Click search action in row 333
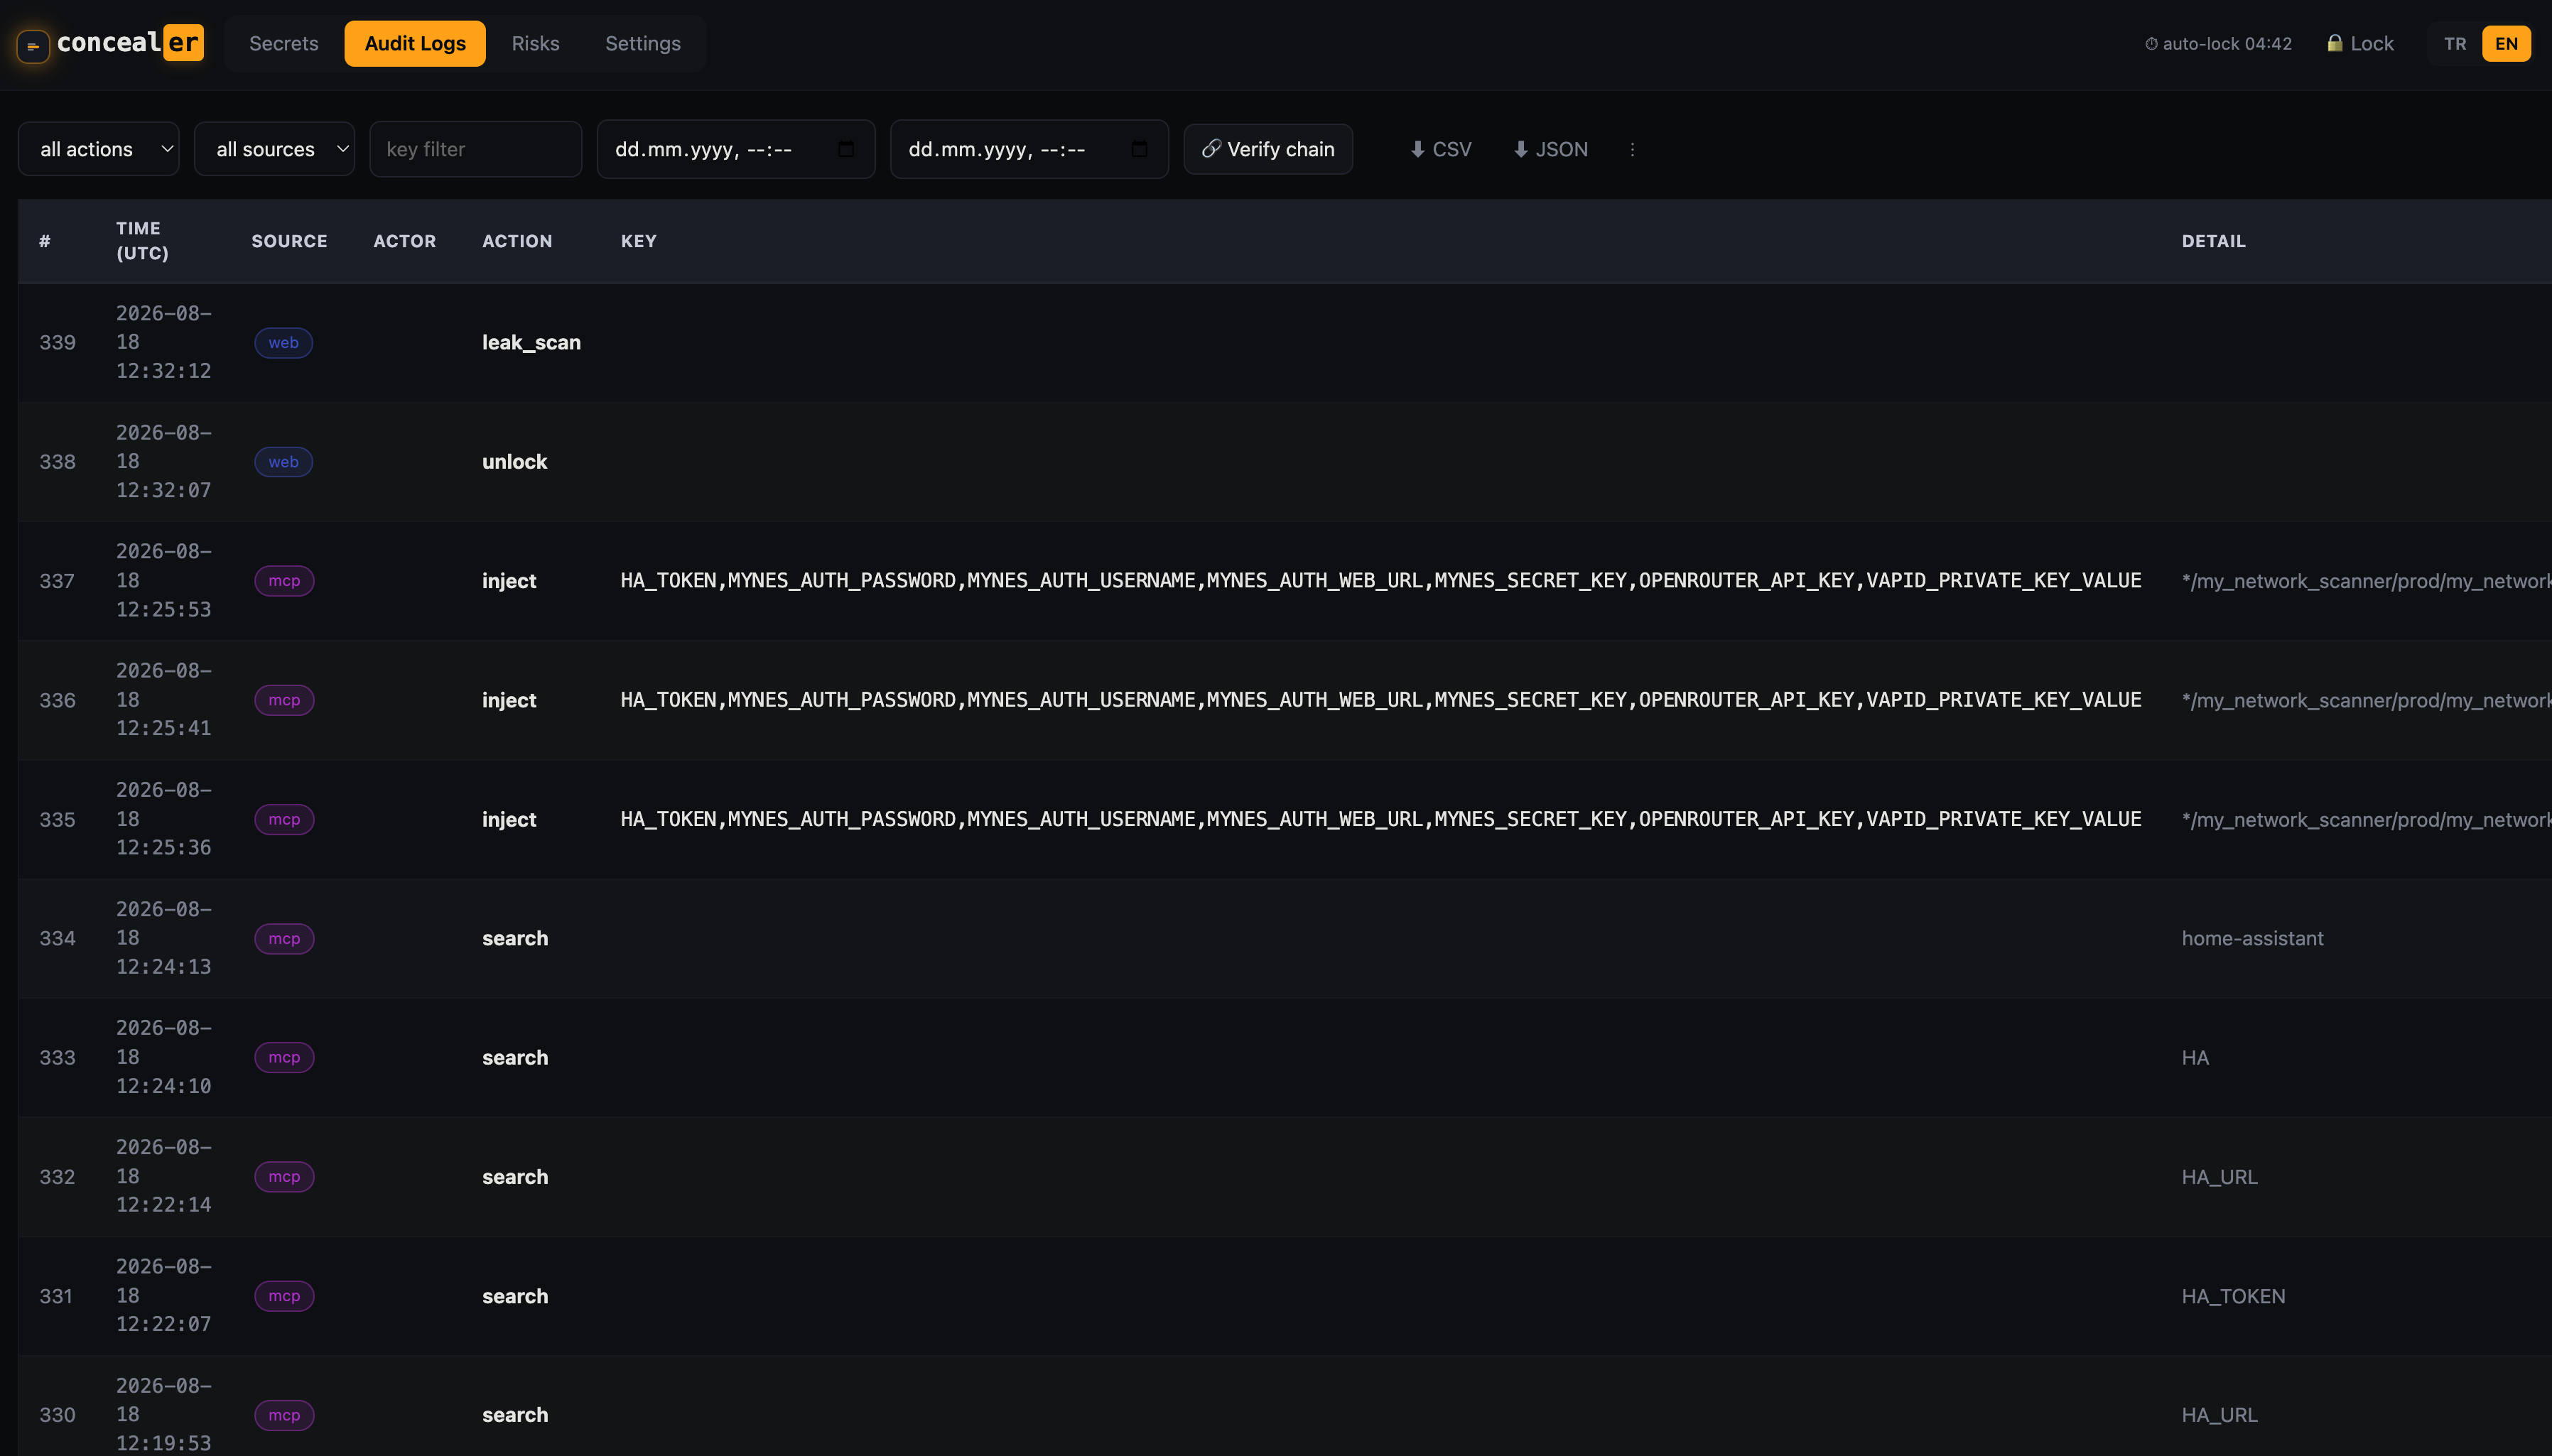The width and height of the screenshot is (2552, 1456). click(x=515, y=1057)
